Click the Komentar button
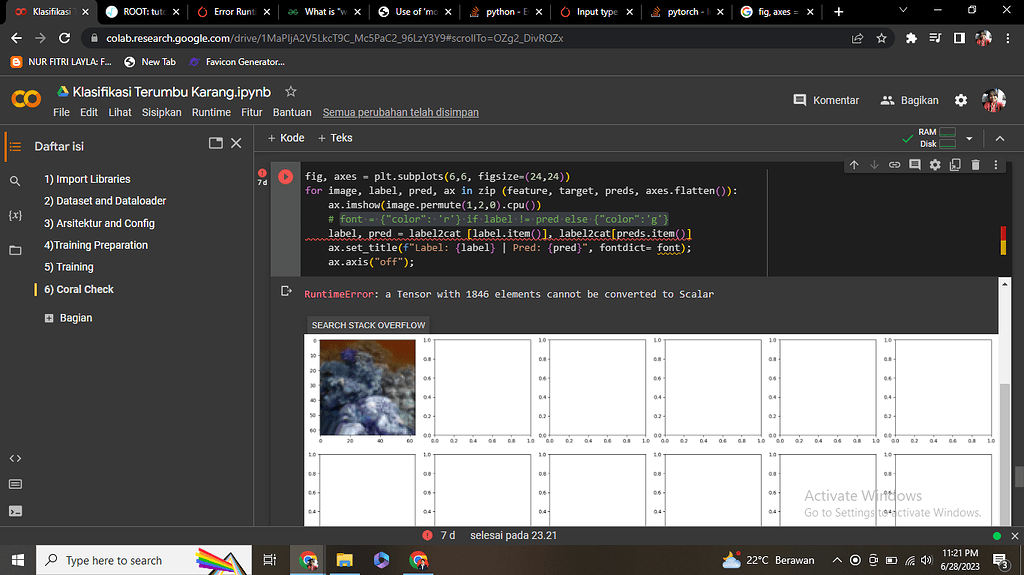Viewport: 1024px width, 575px height. coord(826,100)
